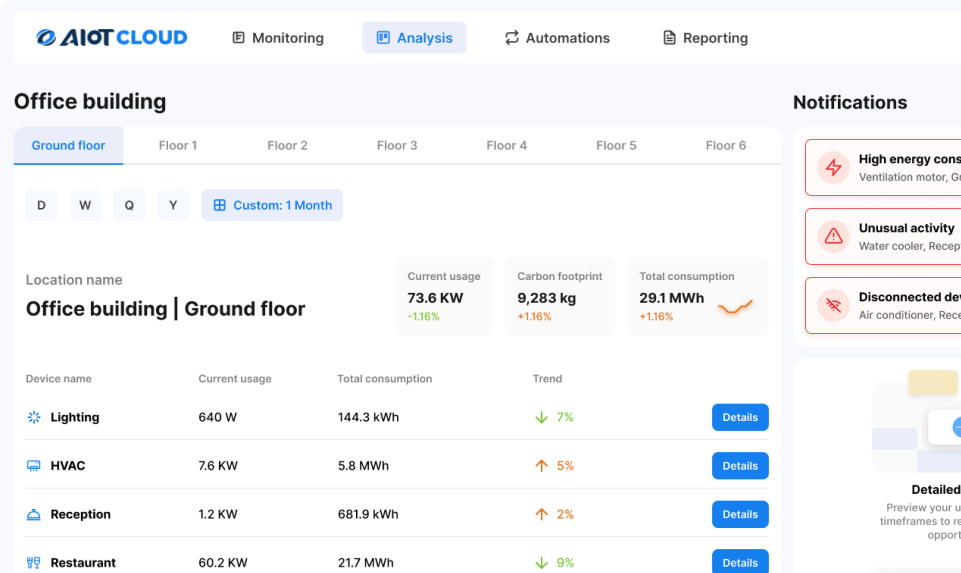Image resolution: width=961 pixels, height=573 pixels.
Task: Open the Automations menu item
Action: pos(556,38)
